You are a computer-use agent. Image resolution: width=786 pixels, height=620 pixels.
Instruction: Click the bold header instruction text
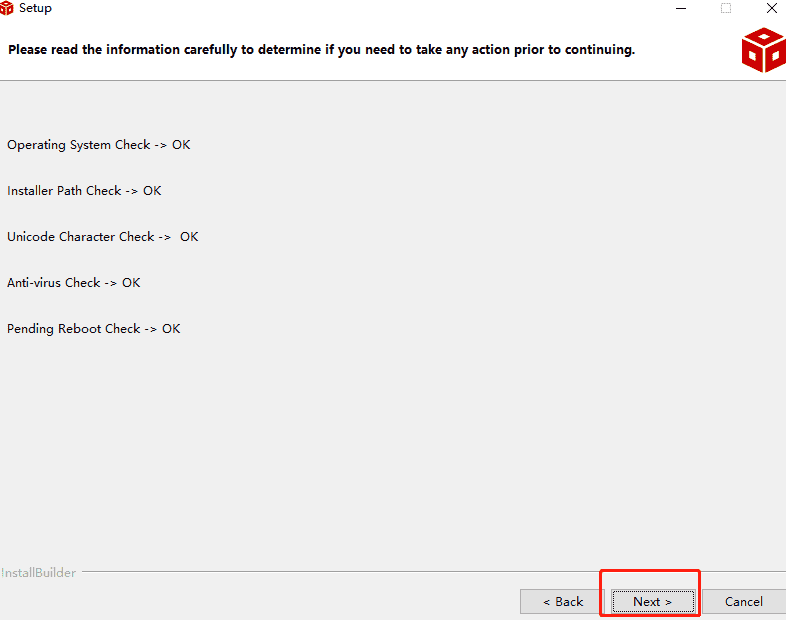click(x=322, y=50)
